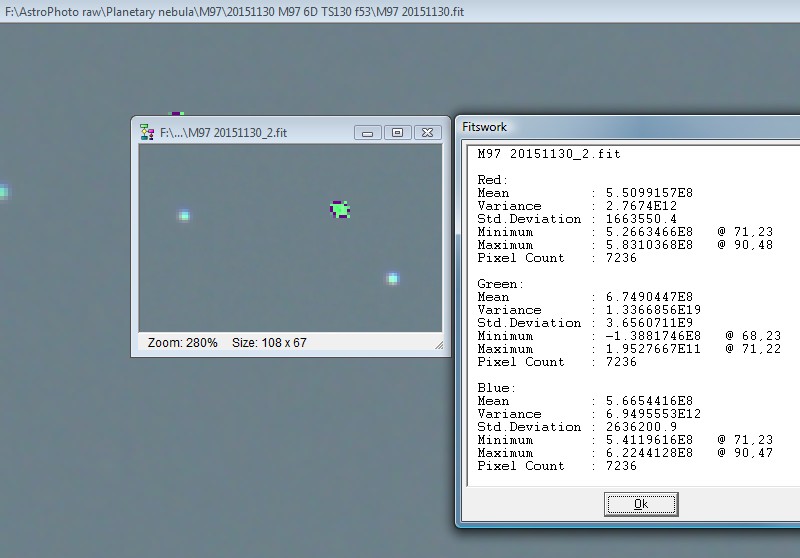Click the Green: channel heading

[x=501, y=284]
